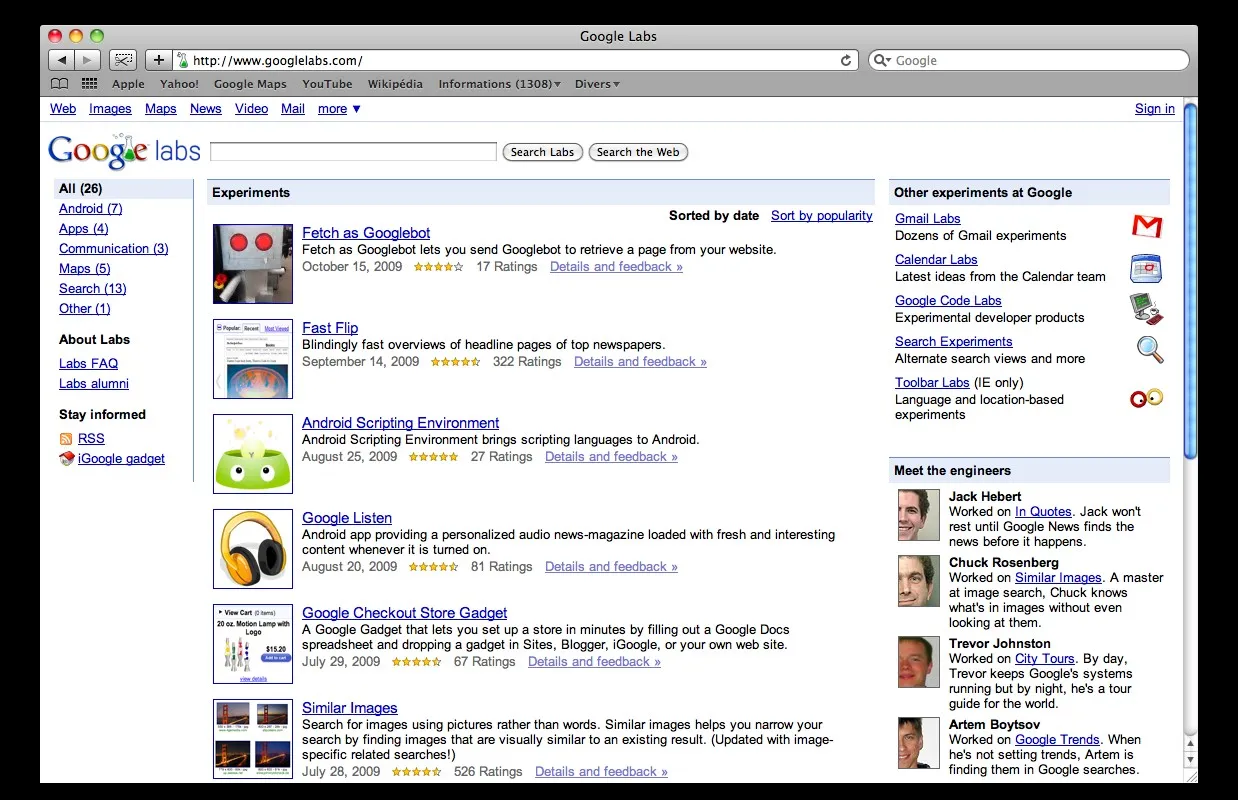The height and width of the screenshot is (800, 1238).
Task: Open the bookmarks book icon
Action: (x=60, y=84)
